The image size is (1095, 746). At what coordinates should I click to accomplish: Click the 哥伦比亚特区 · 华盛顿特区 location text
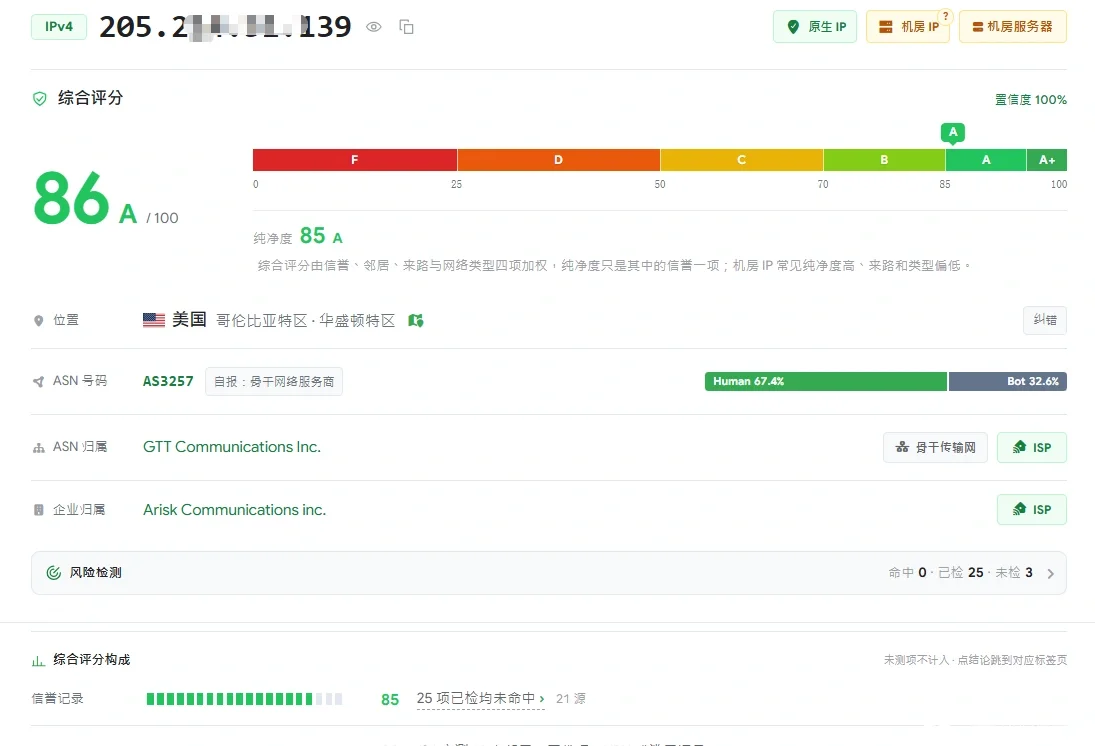(x=306, y=321)
